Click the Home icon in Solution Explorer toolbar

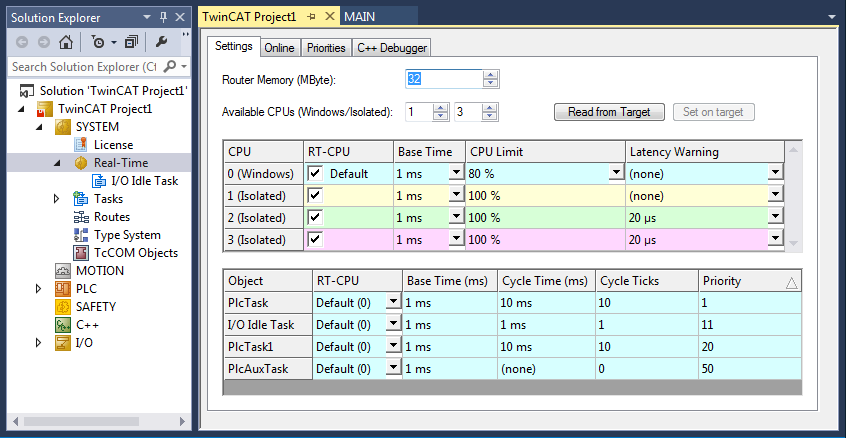coord(65,42)
